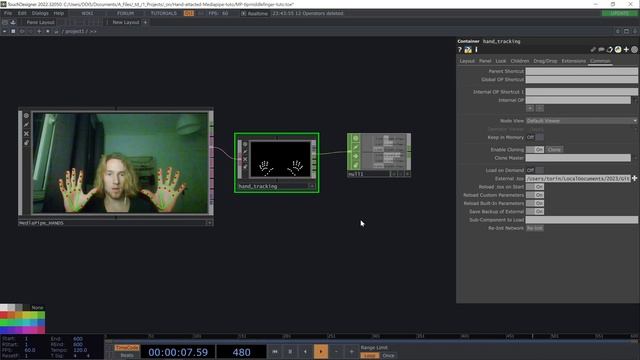This screenshot has width=640, height=360.
Task: Toggle Reload .tox on Start switch
Action: 535,187
